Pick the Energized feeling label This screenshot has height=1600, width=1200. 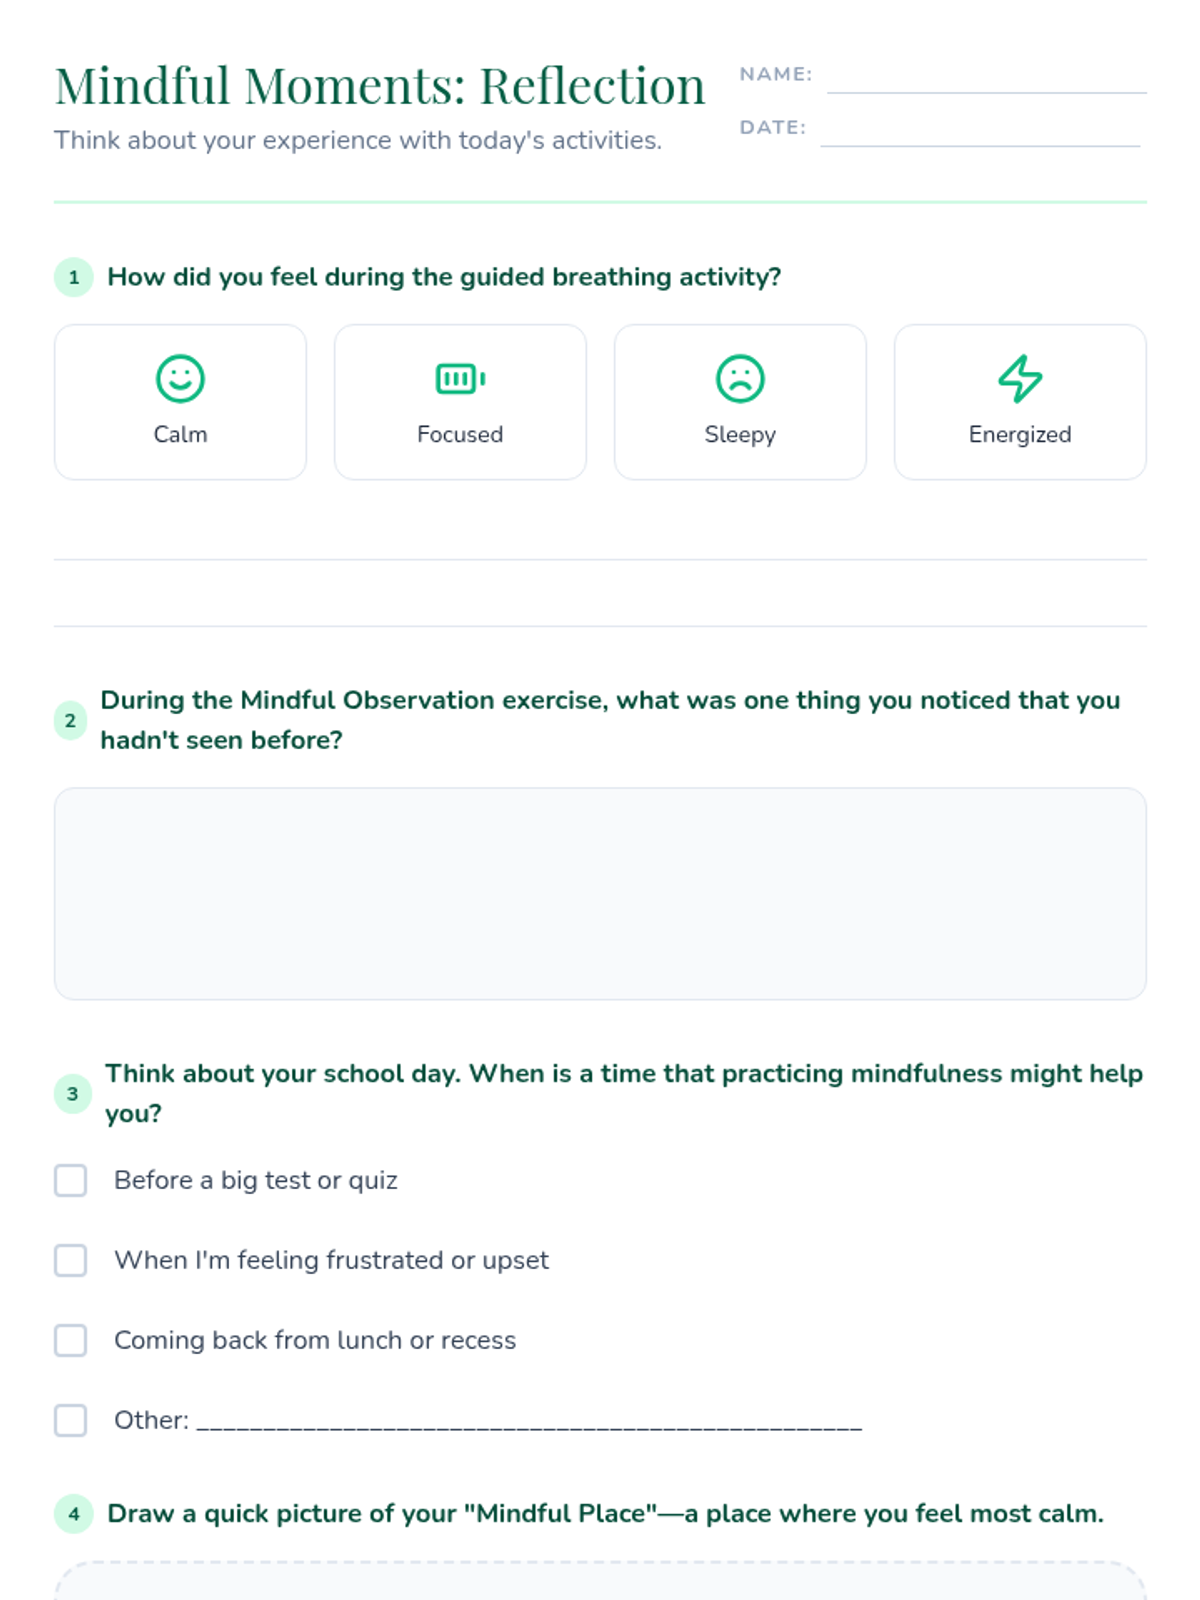(1020, 435)
